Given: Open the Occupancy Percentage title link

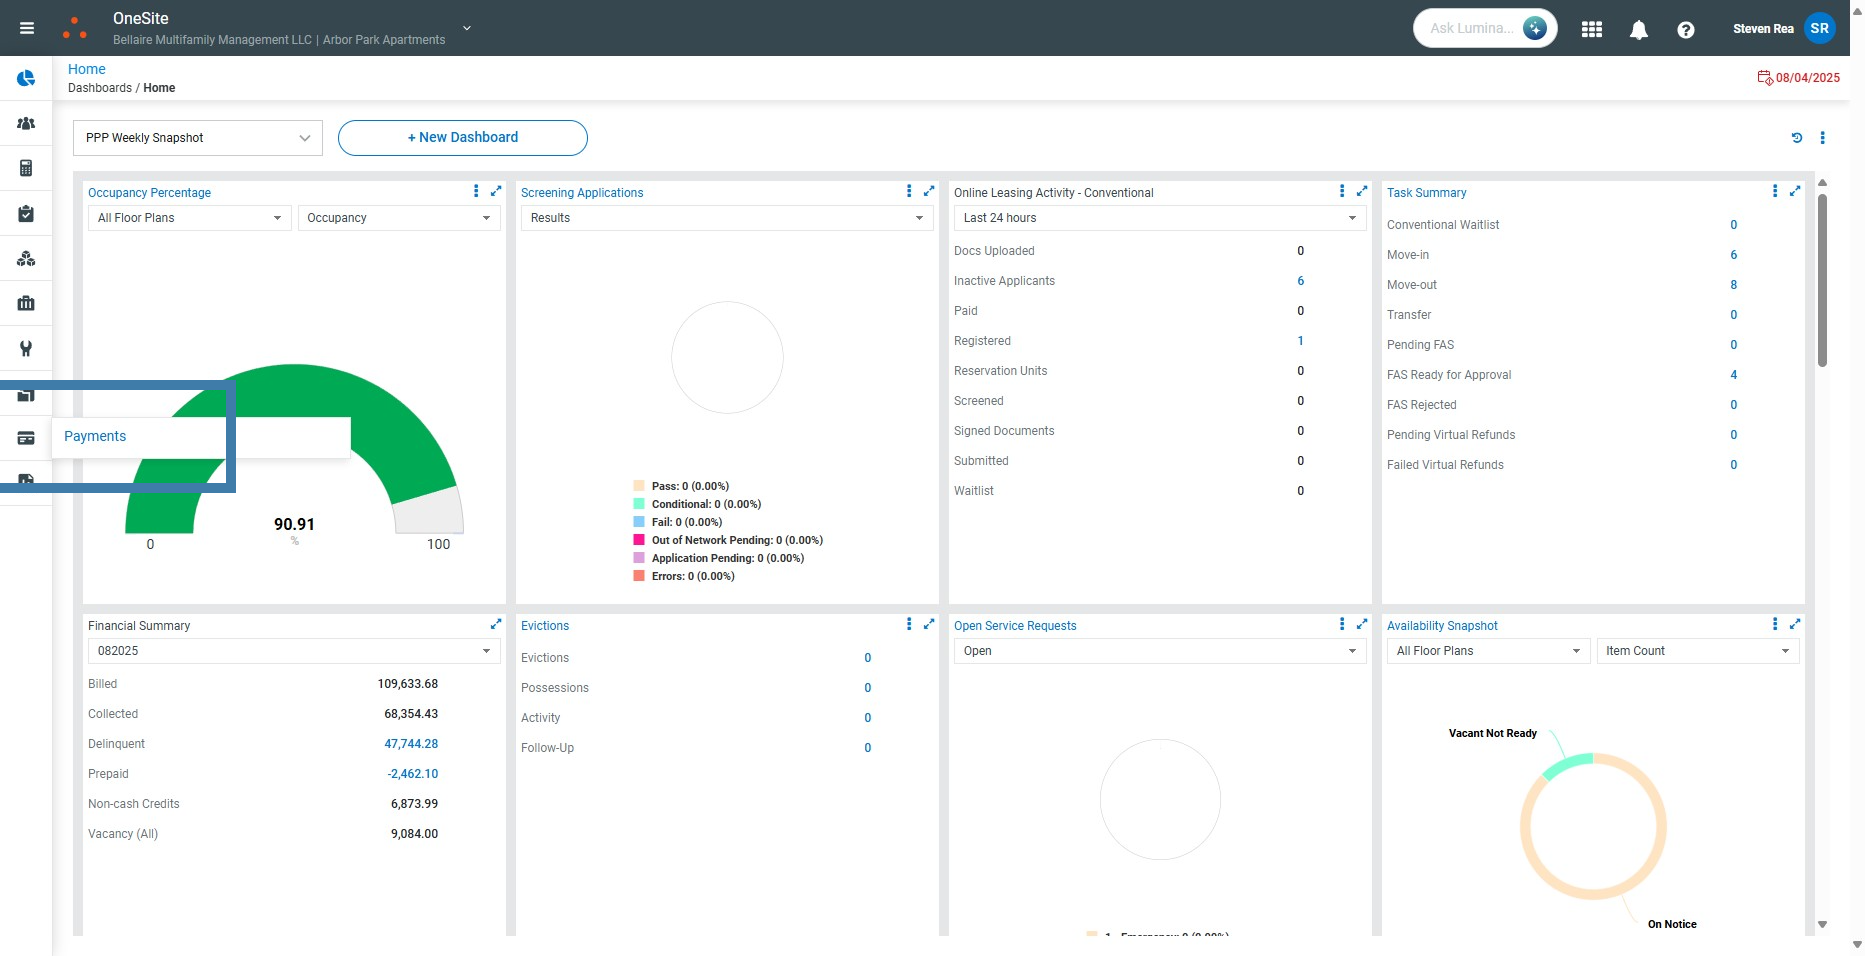Looking at the screenshot, I should pyautogui.click(x=150, y=193).
